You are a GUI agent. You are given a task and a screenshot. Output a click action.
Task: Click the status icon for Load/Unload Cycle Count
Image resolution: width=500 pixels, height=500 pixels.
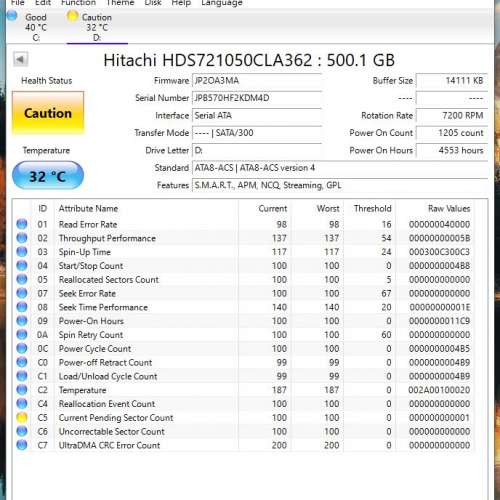tap(22, 376)
